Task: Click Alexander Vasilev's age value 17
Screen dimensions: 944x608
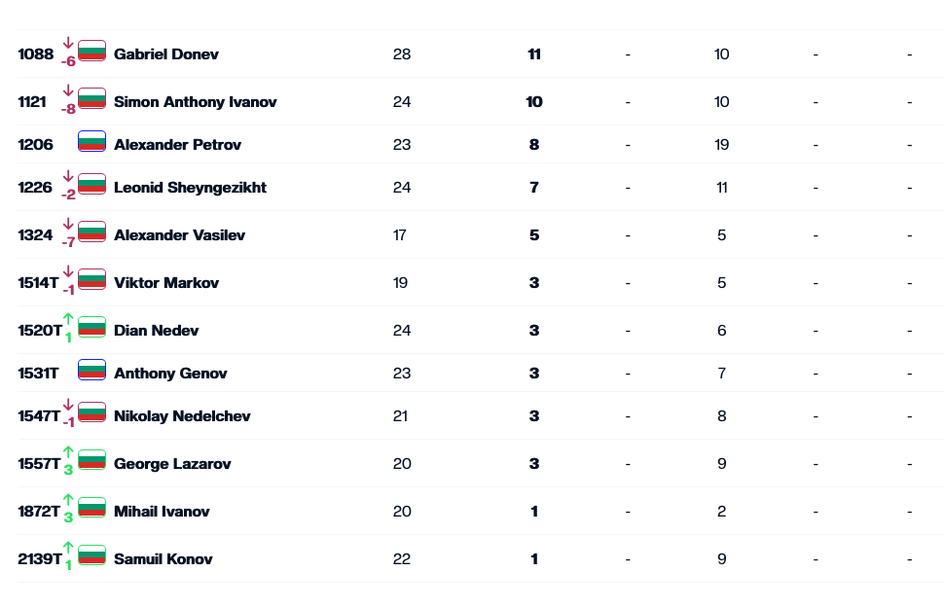Action: pos(400,235)
